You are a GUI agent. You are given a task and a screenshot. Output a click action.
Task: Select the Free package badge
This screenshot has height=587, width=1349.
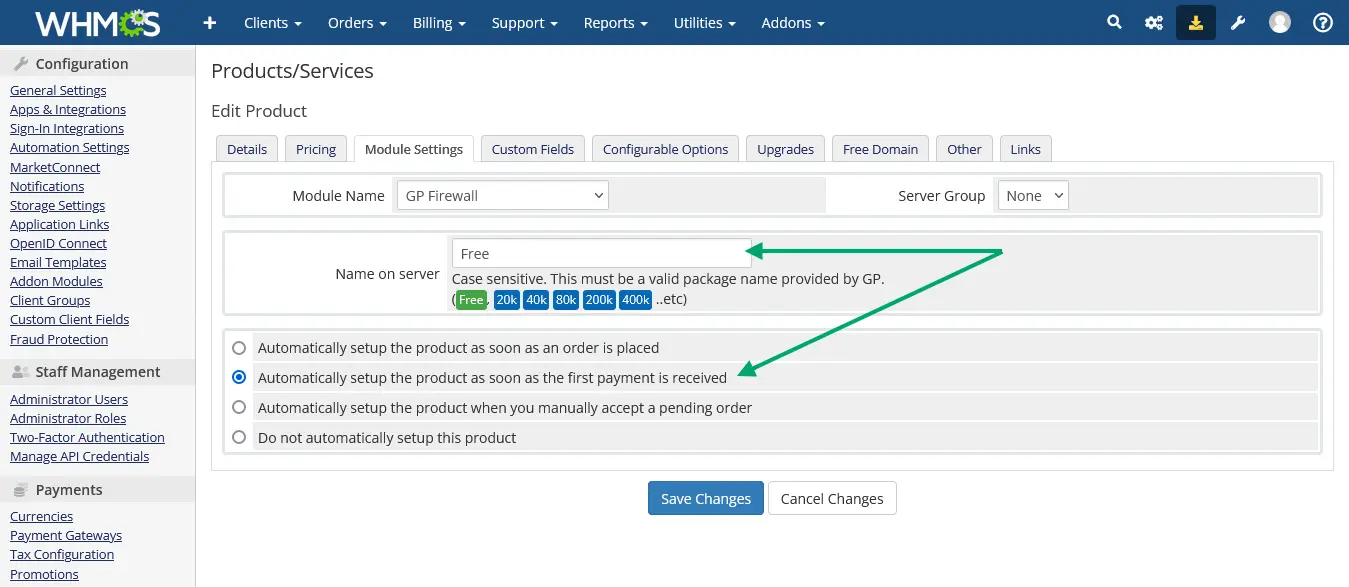coord(471,300)
